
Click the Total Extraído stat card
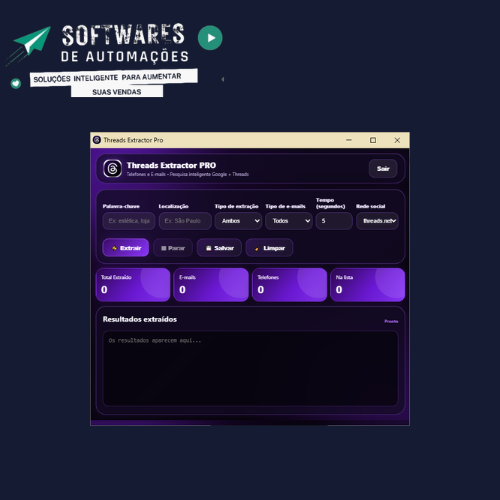coord(133,285)
